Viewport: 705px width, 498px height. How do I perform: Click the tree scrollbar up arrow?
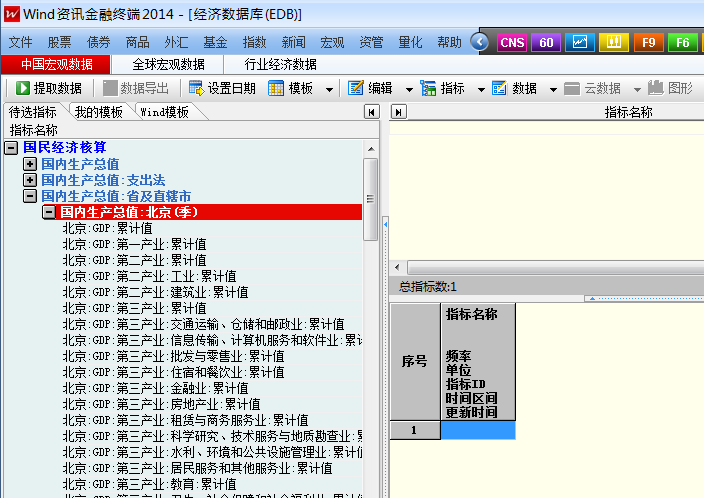pyautogui.click(x=371, y=149)
